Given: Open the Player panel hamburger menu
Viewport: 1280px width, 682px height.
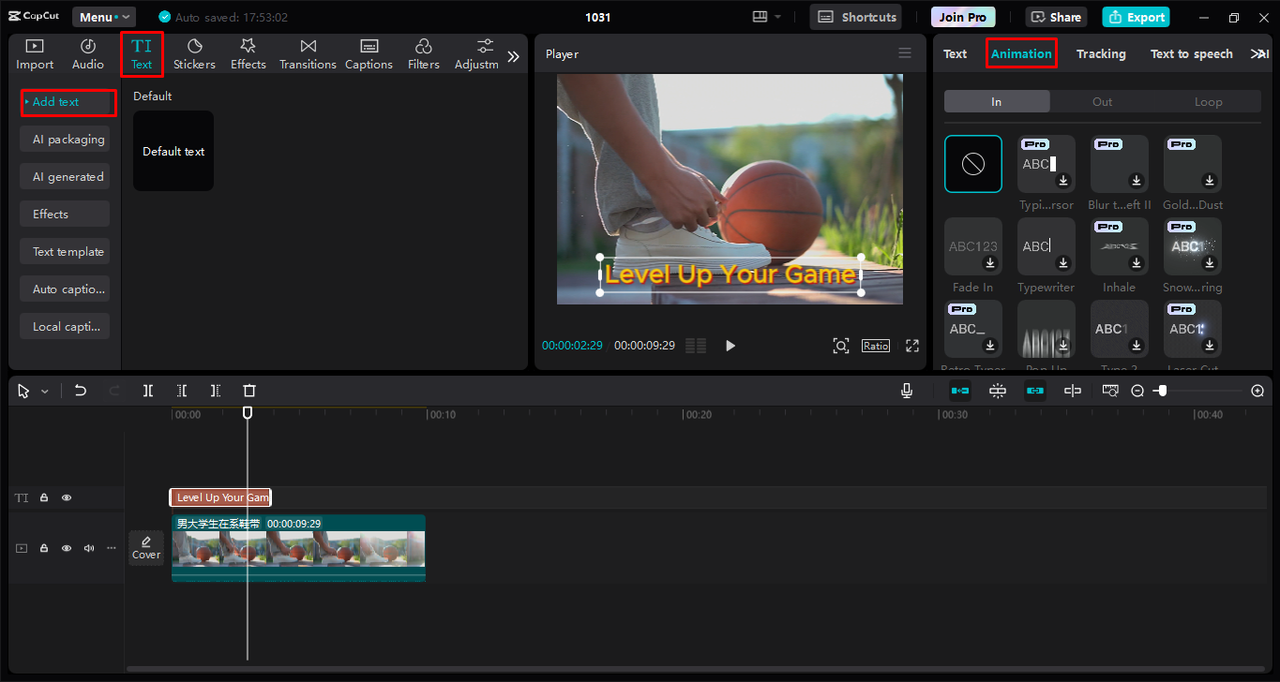Looking at the screenshot, I should (905, 53).
